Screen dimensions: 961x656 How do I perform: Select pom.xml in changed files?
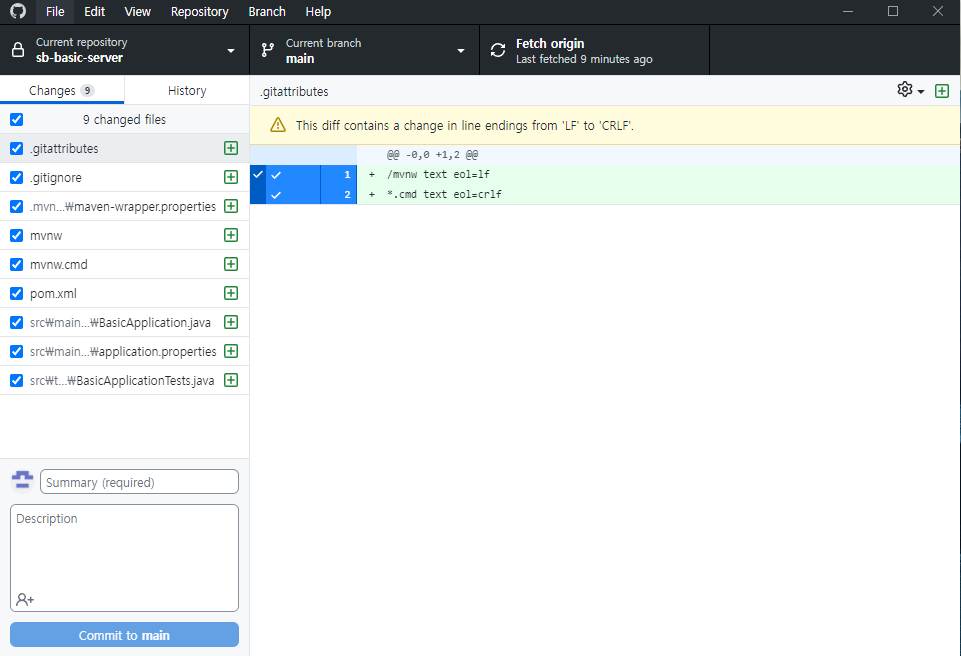click(124, 294)
